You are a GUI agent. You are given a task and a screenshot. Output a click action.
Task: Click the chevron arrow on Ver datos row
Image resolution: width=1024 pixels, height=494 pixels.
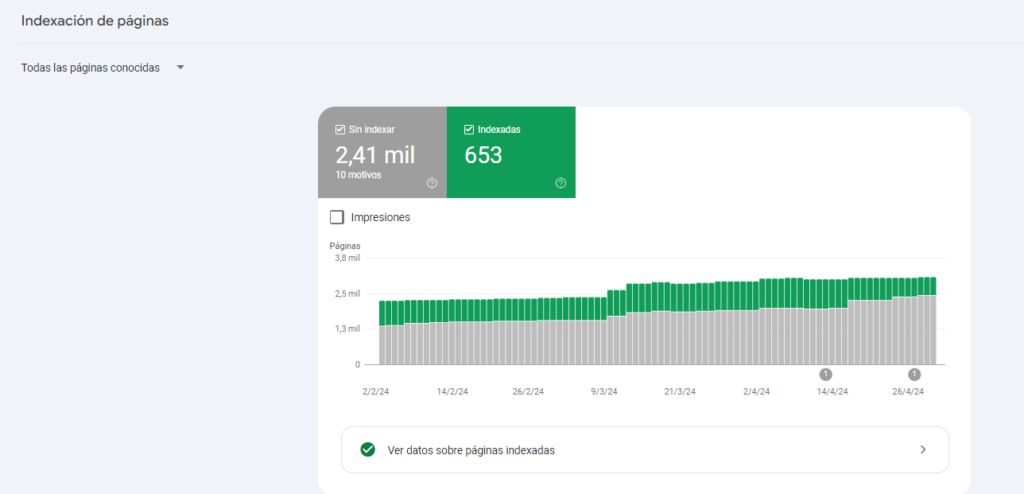tap(923, 450)
